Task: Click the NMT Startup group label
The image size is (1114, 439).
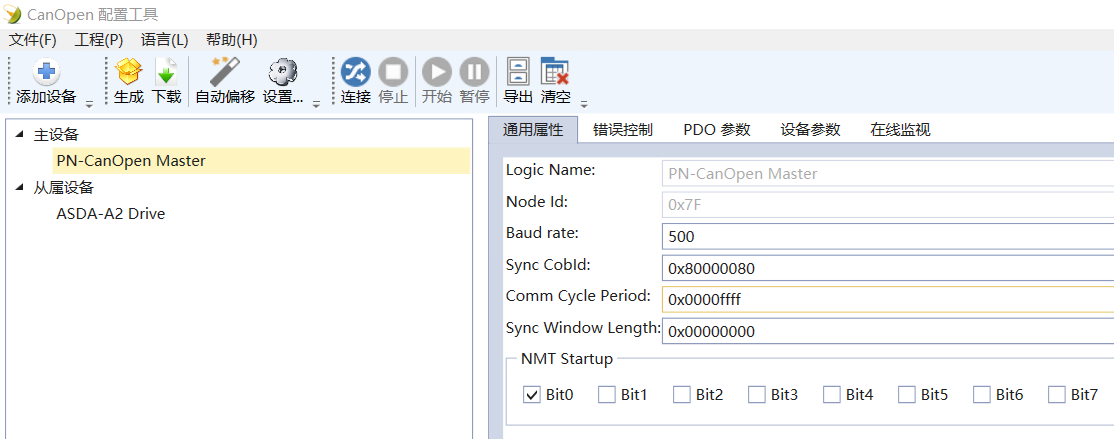Action: click(x=566, y=359)
